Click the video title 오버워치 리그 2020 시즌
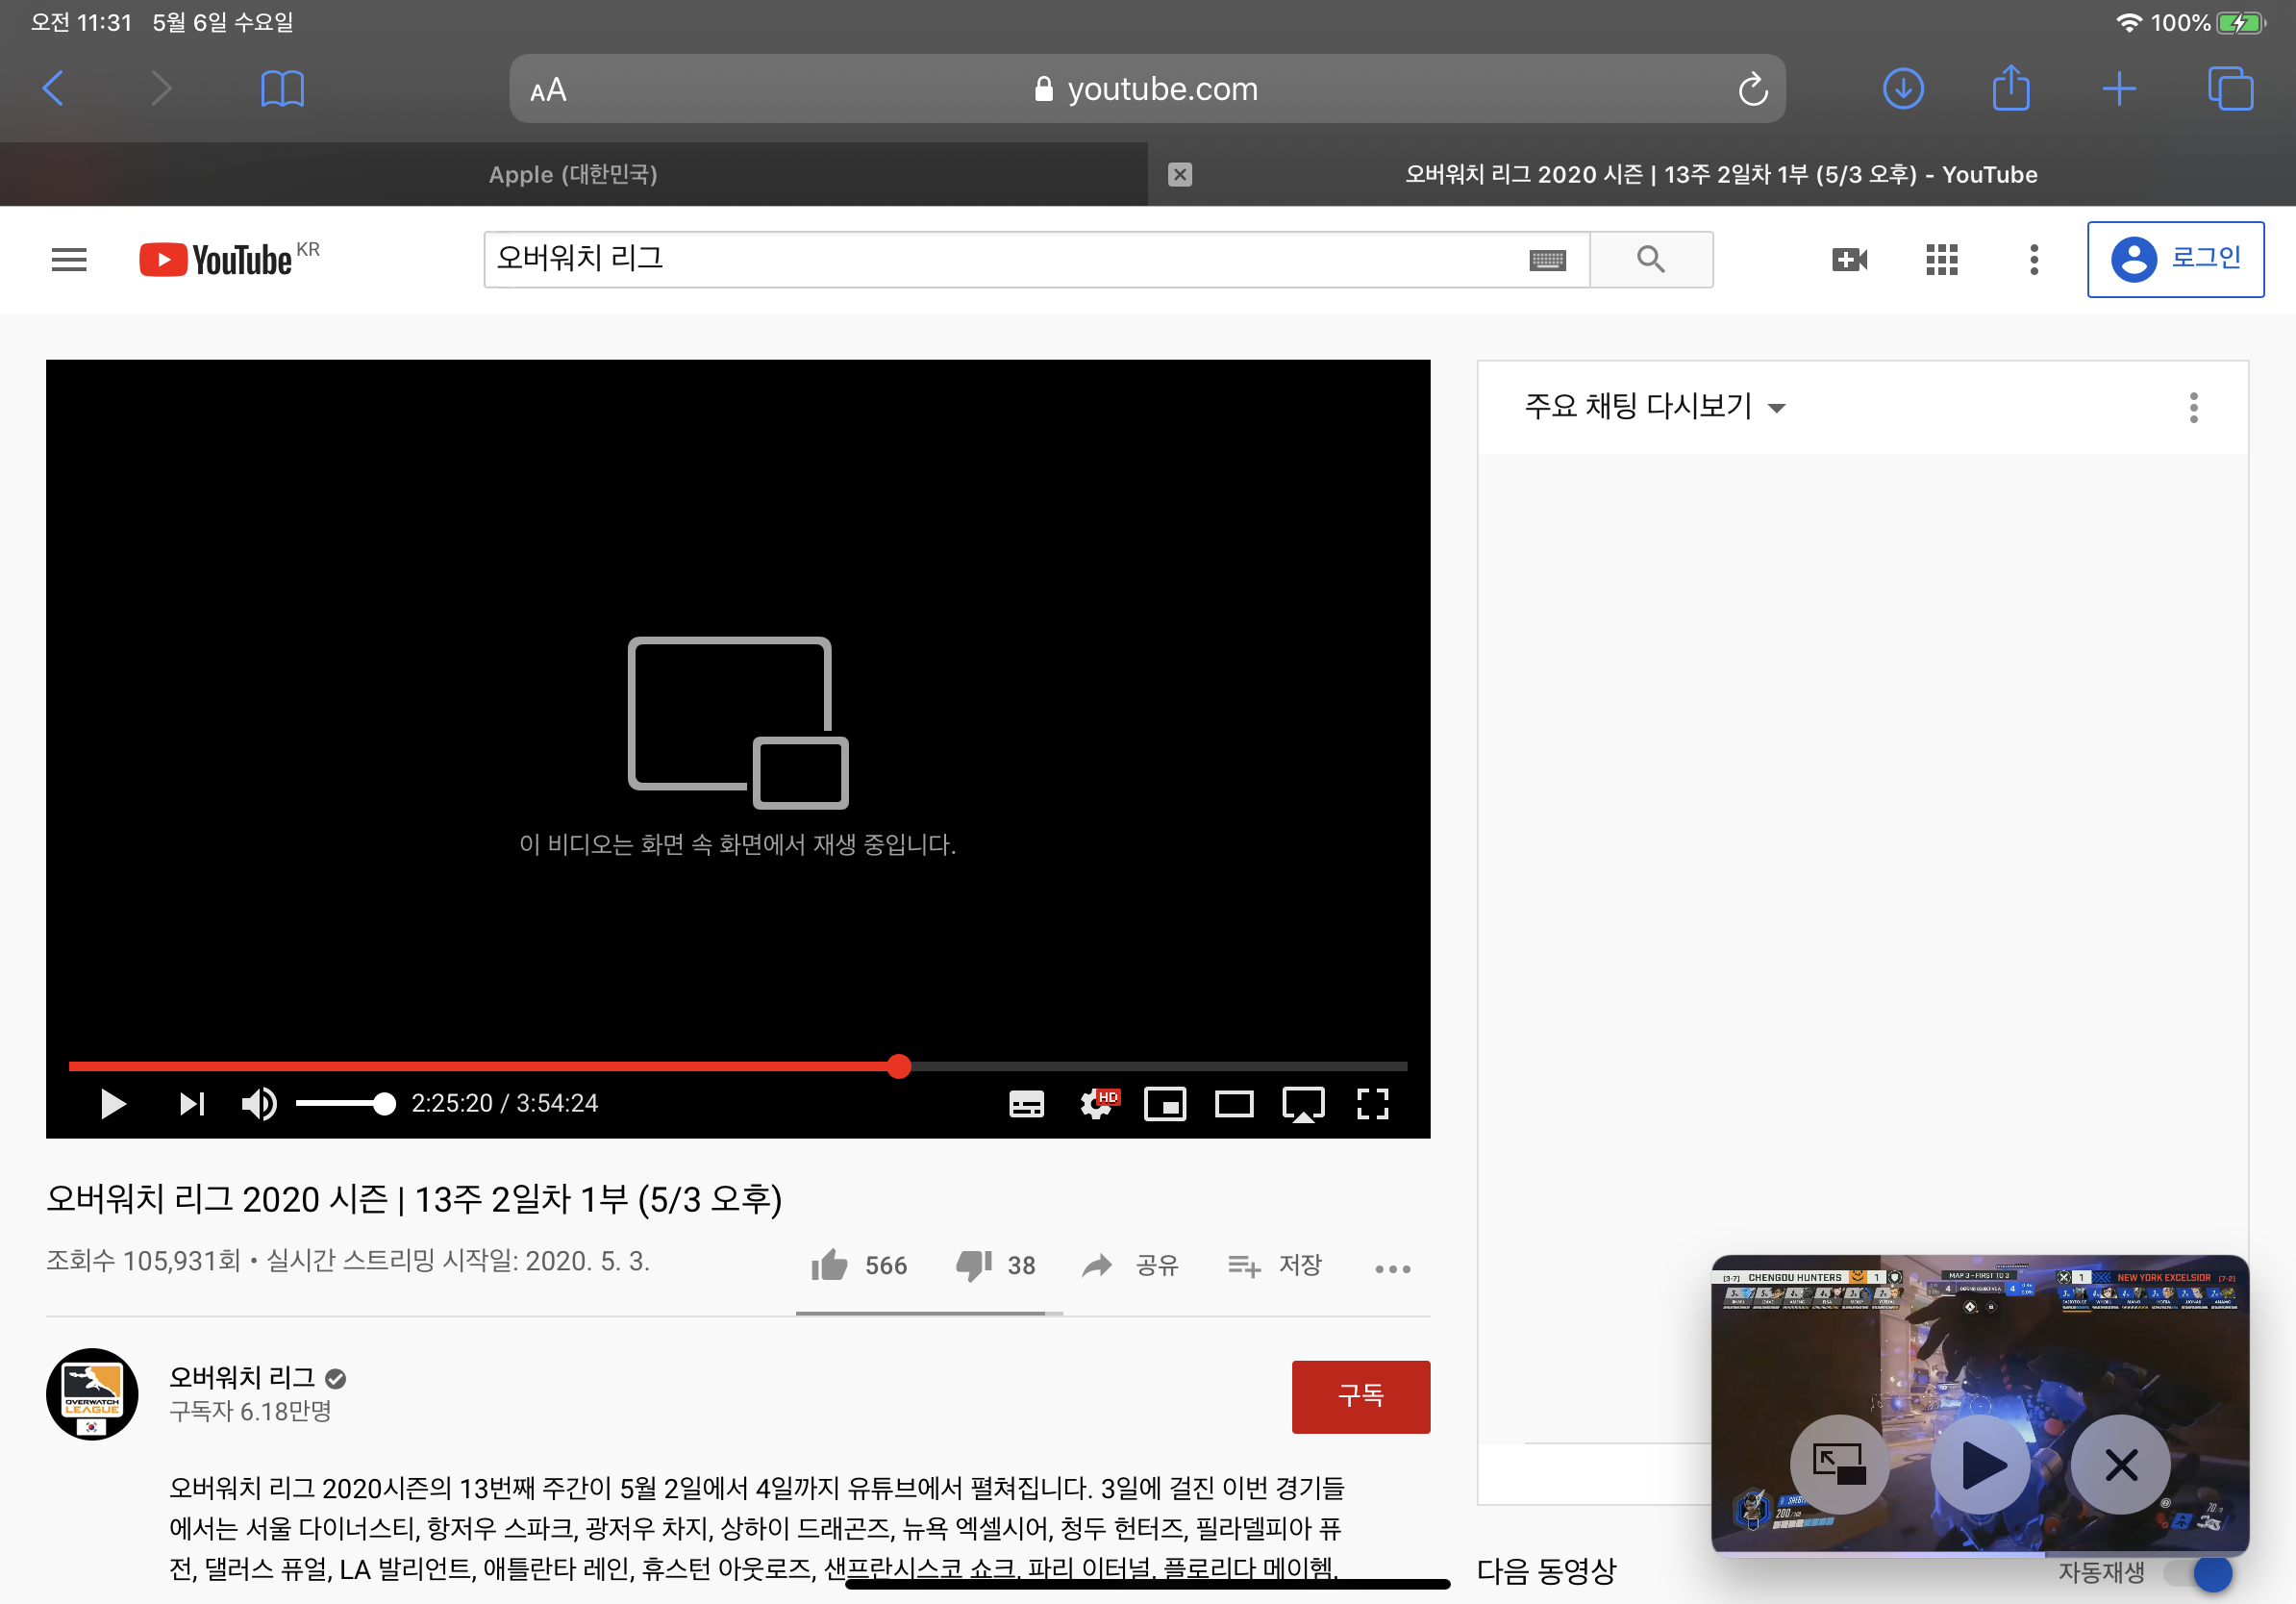The width and height of the screenshot is (2296, 1604). pos(414,1199)
